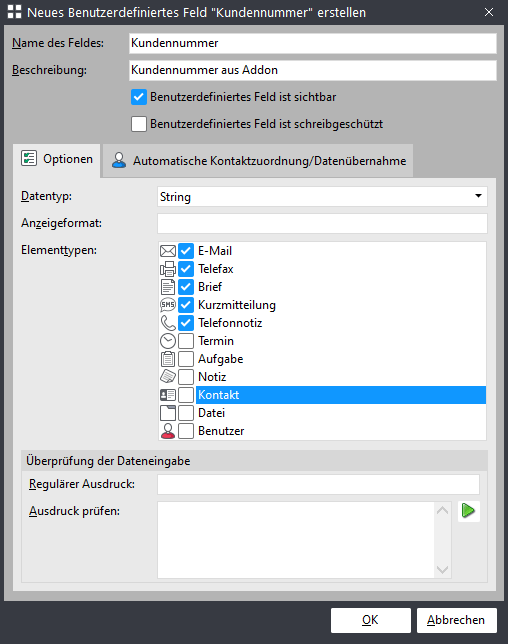Click the Abbrechen button
This screenshot has height=644, width=508.
(x=456, y=620)
